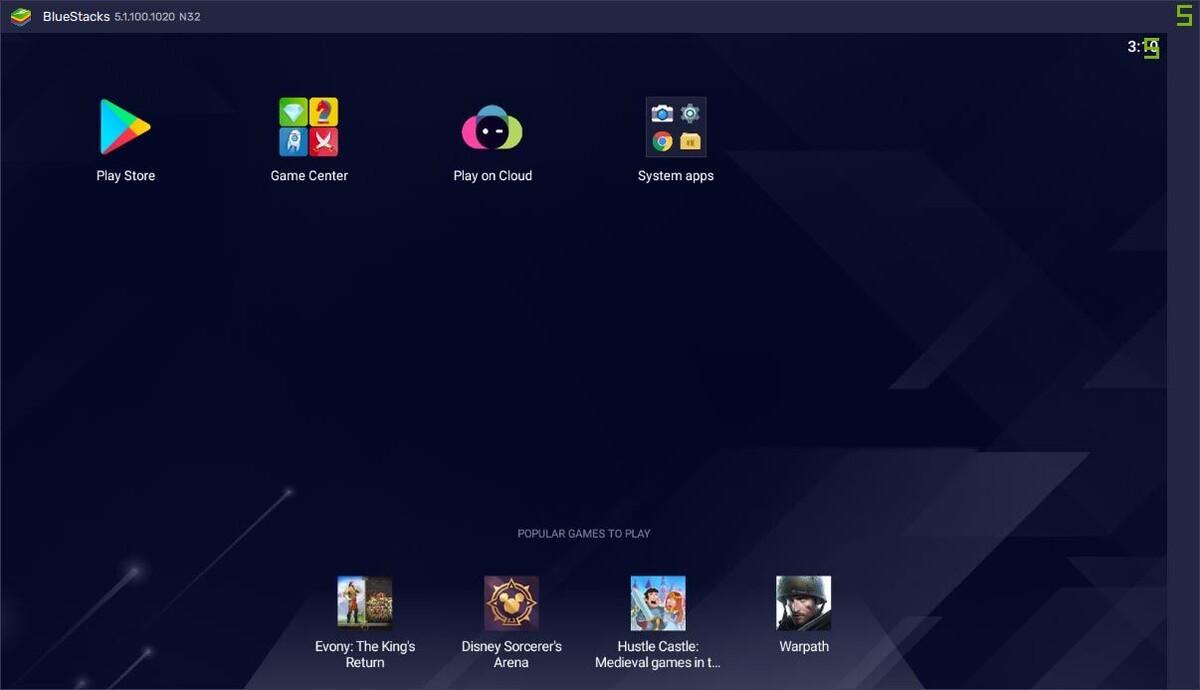
Task: Click the Game Center label text
Action: [309, 176]
